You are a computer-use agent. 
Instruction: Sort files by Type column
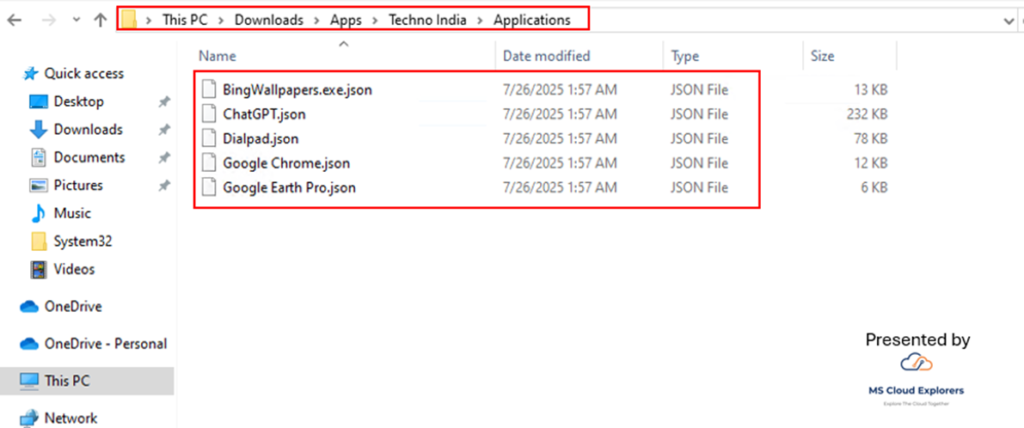tap(685, 56)
